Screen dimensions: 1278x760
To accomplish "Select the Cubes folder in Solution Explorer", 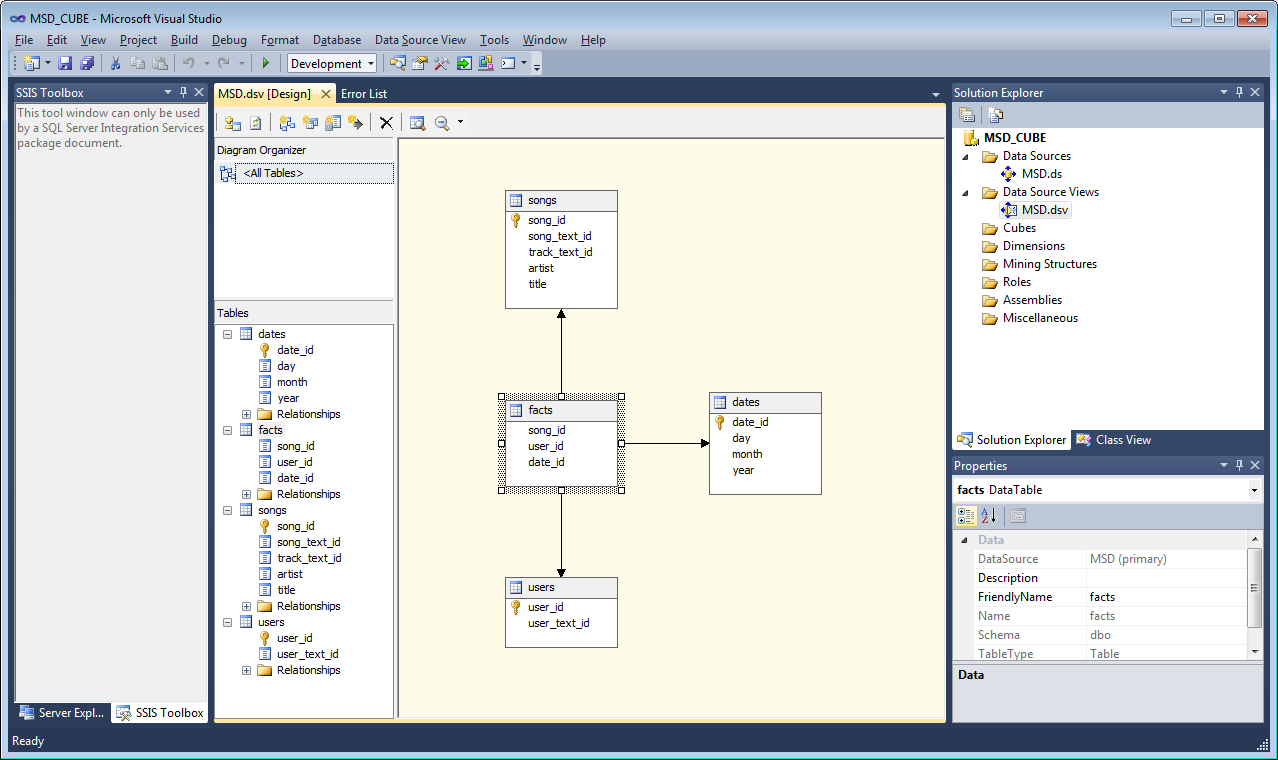I will click(x=1019, y=228).
